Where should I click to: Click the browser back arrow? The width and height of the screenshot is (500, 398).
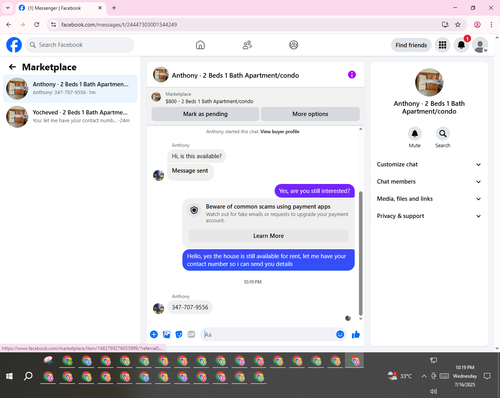(9, 25)
